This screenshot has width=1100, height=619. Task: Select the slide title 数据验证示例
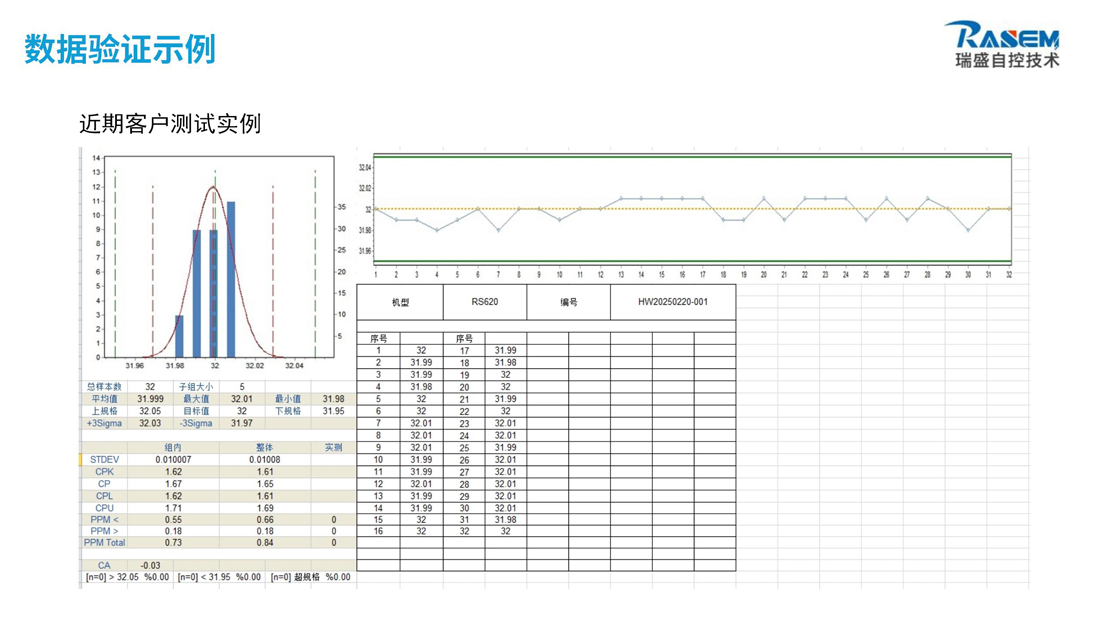pos(120,48)
